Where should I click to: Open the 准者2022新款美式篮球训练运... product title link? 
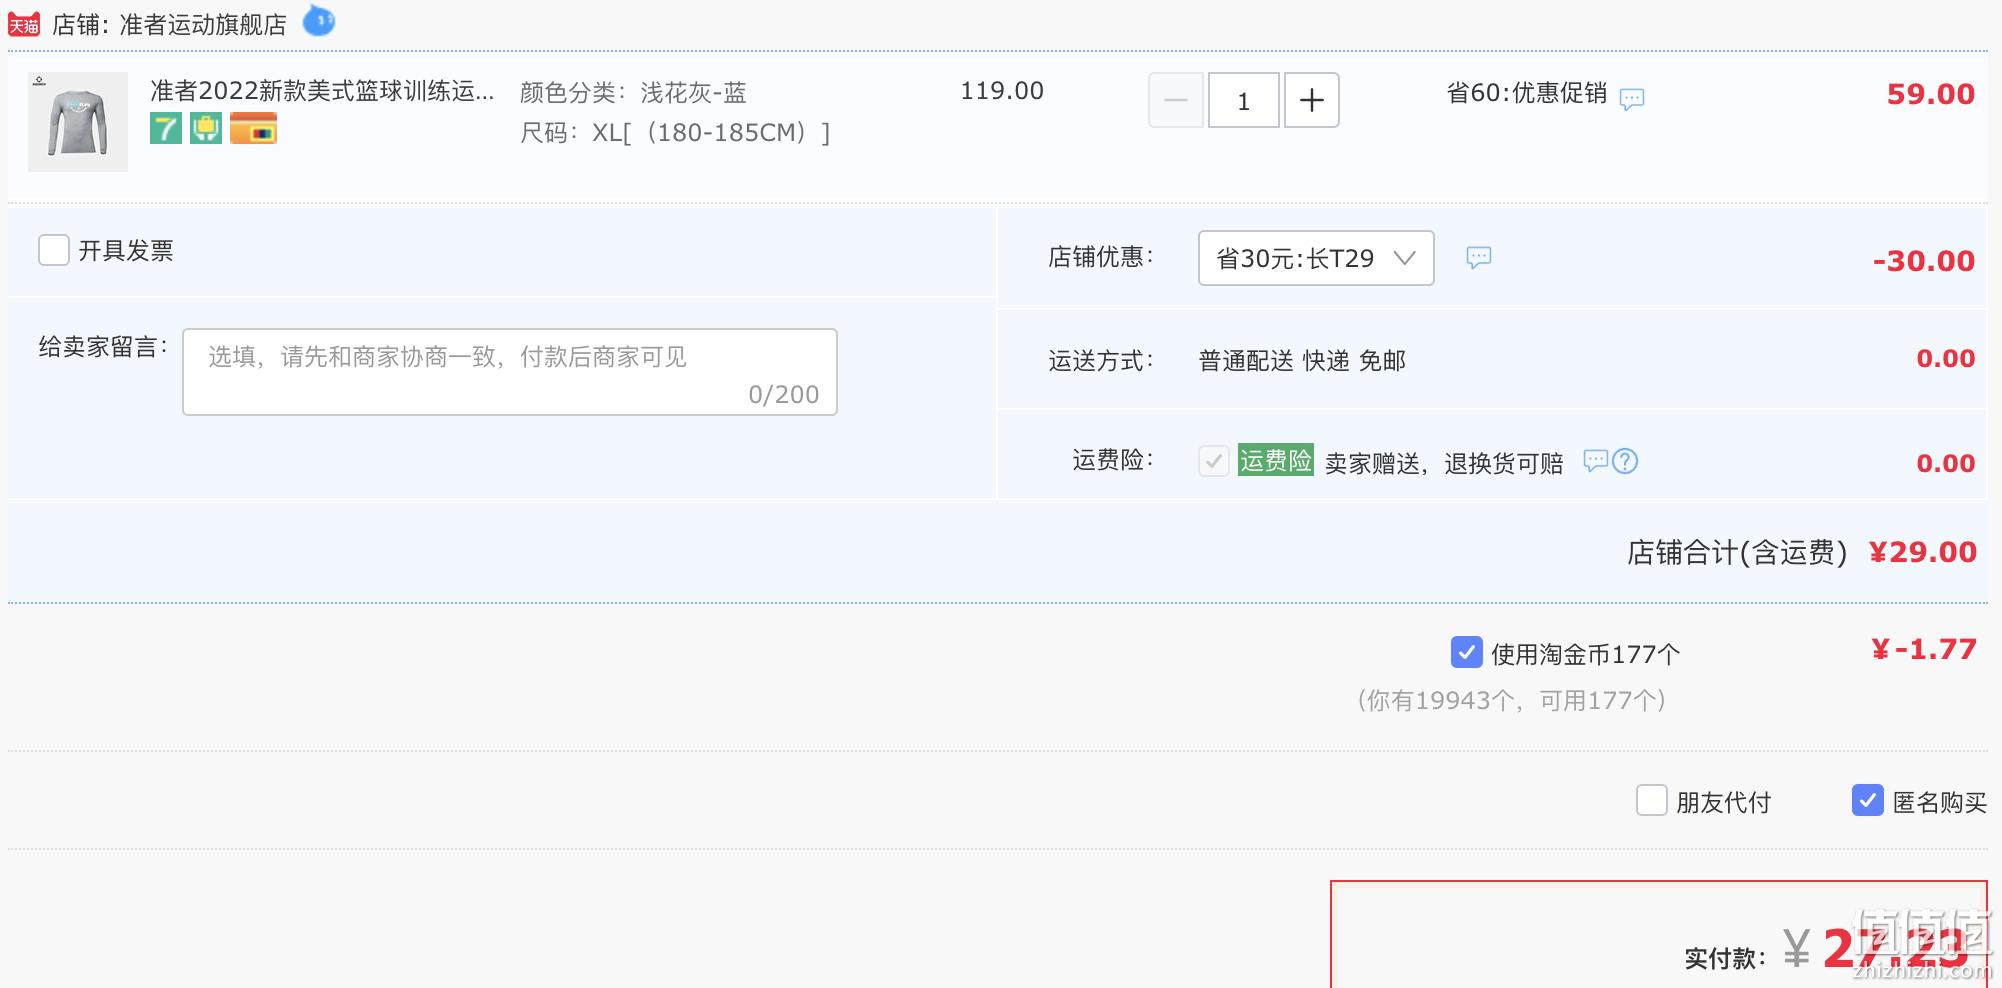[x=322, y=91]
